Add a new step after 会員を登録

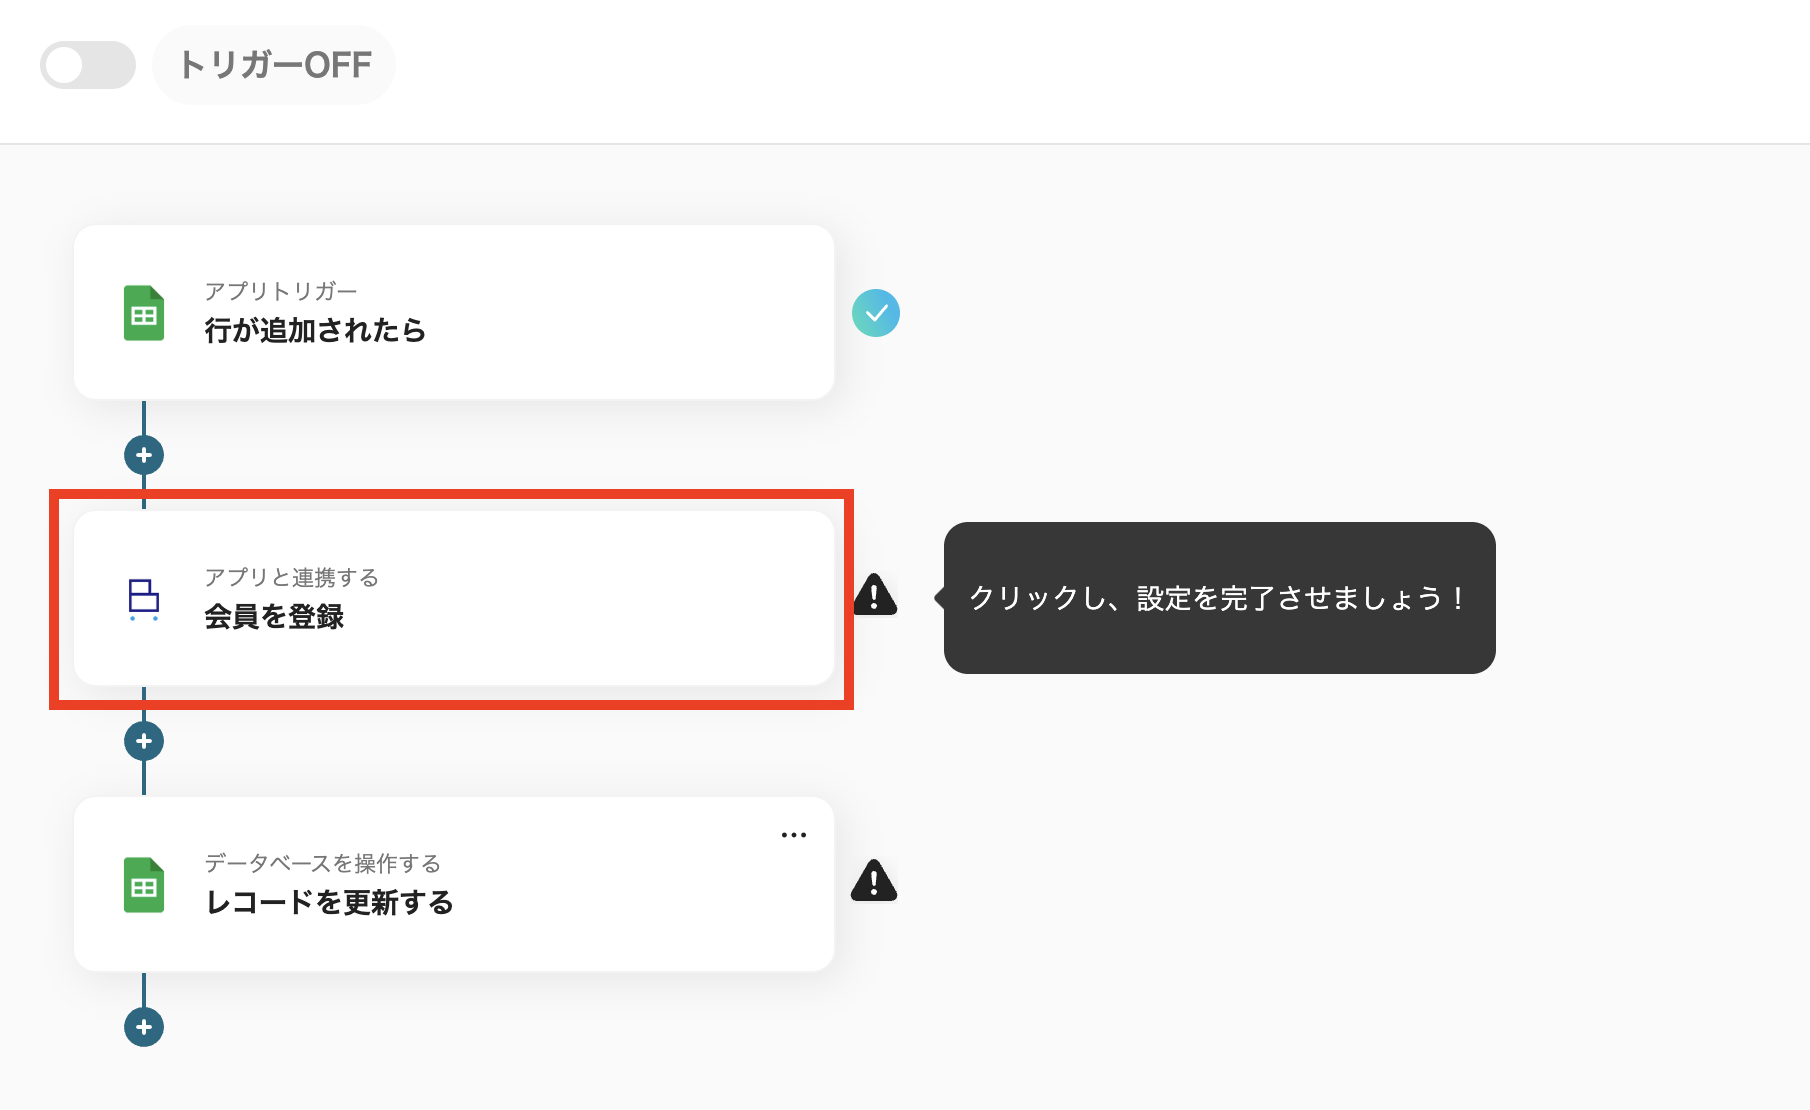(x=144, y=741)
